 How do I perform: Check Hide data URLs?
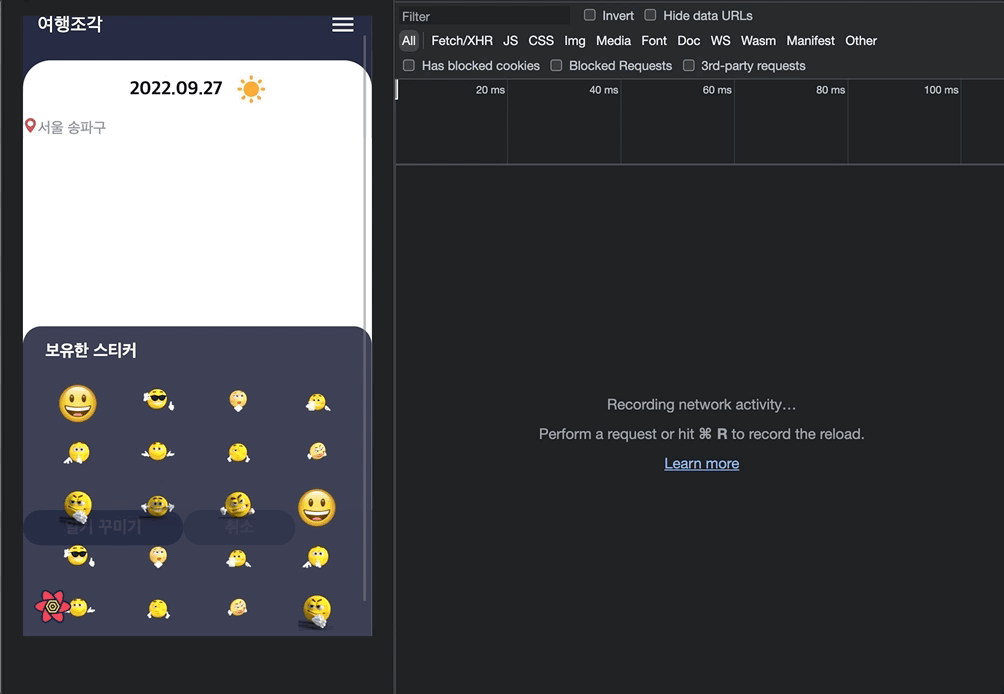pos(651,15)
